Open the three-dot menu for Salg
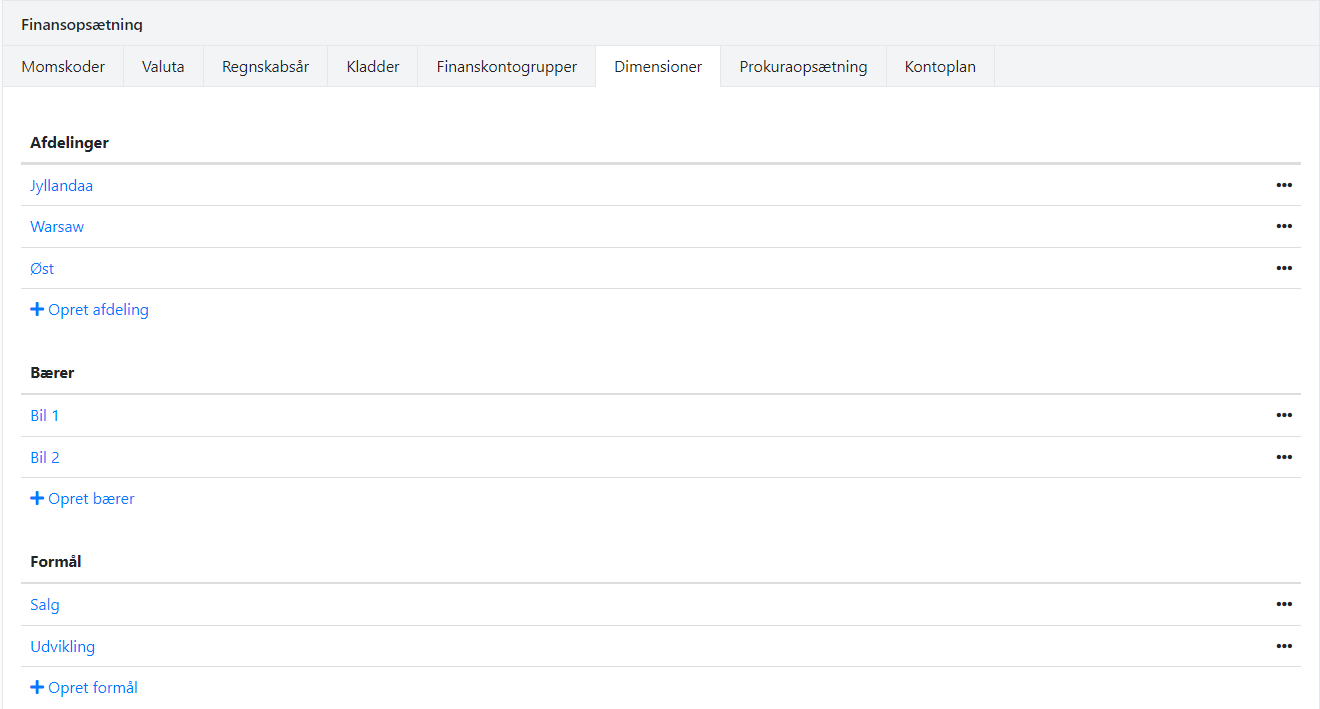Image resolution: width=1320 pixels, height=709 pixels. tap(1284, 604)
